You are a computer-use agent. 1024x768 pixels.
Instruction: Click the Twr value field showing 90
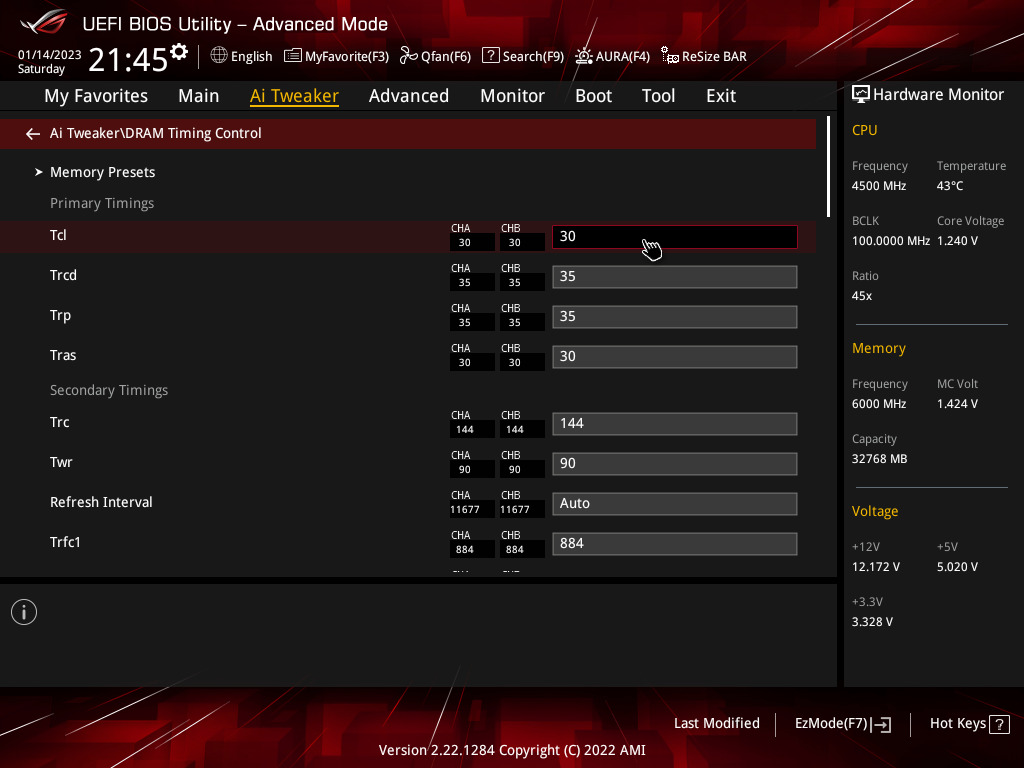675,464
